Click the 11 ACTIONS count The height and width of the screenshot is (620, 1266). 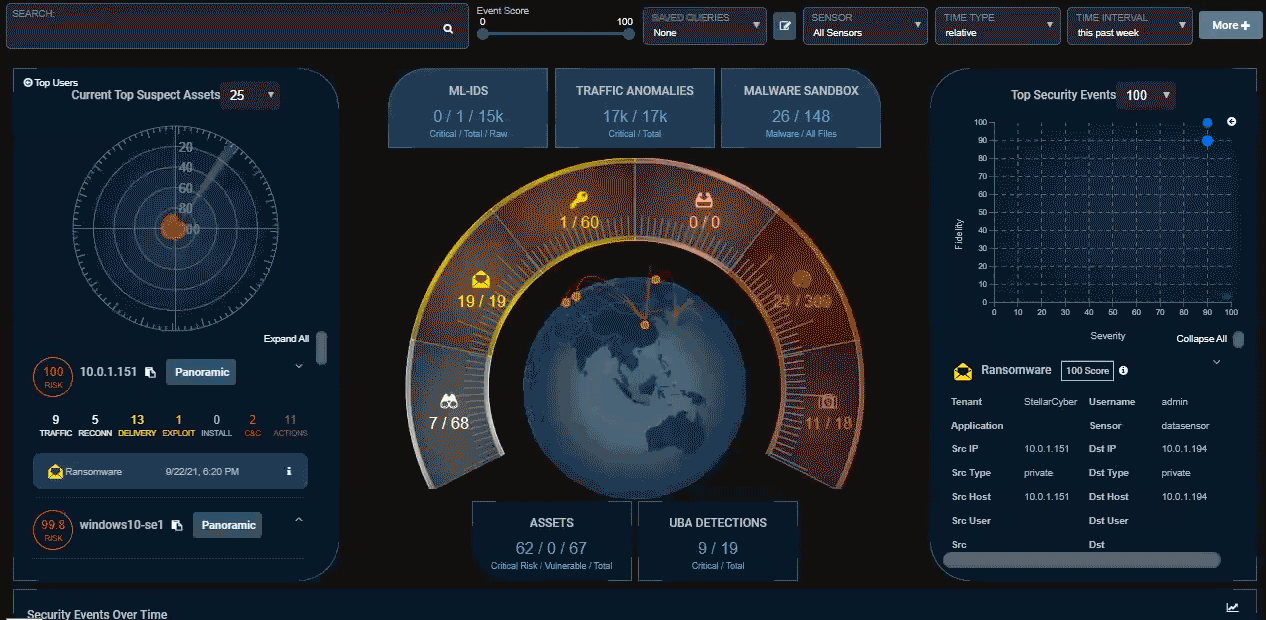(291, 426)
